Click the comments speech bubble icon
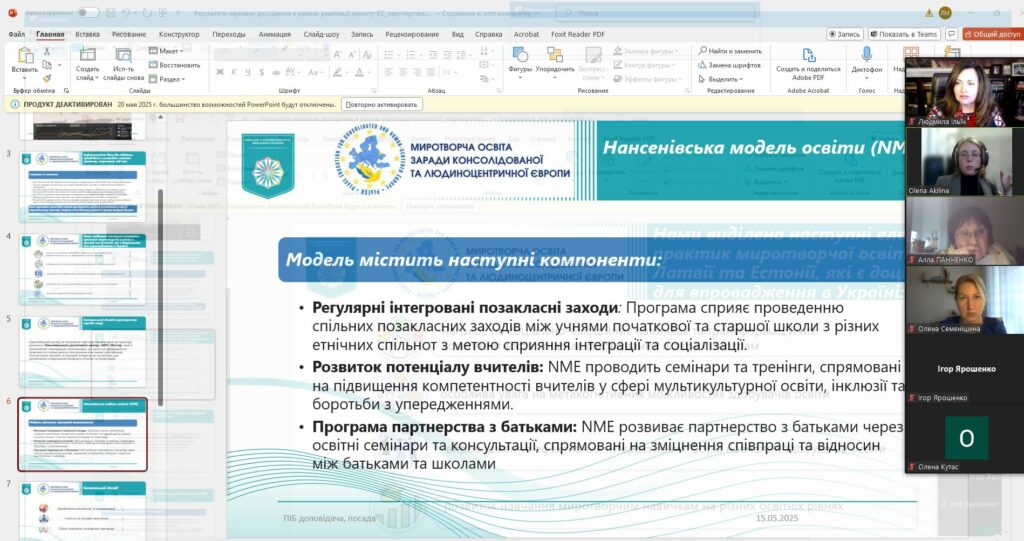1024x541 pixels. [951, 34]
